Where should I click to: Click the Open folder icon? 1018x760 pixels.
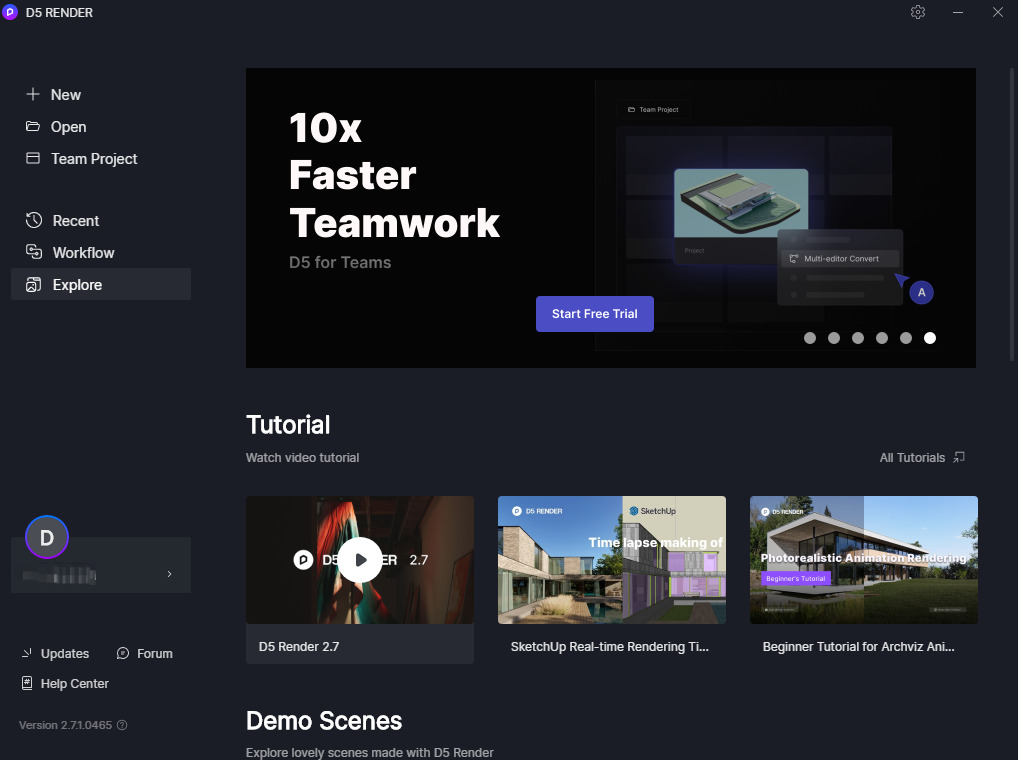(x=32, y=126)
